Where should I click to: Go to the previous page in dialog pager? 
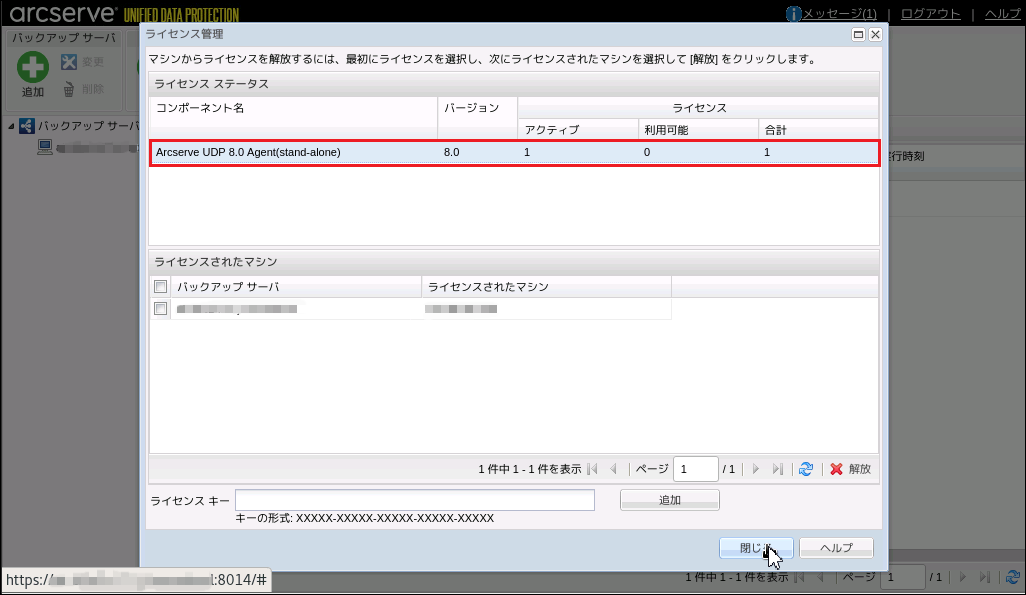(x=614, y=469)
